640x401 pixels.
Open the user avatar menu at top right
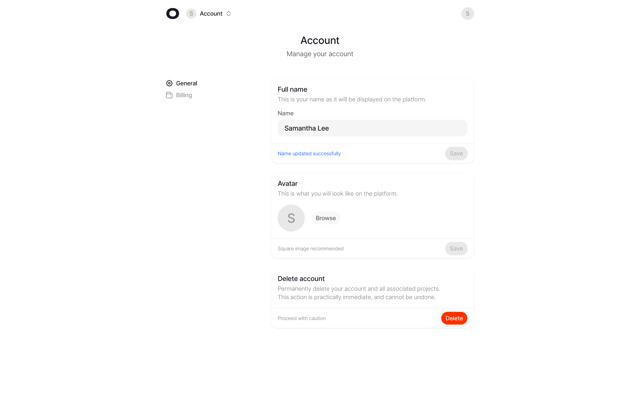point(467,13)
